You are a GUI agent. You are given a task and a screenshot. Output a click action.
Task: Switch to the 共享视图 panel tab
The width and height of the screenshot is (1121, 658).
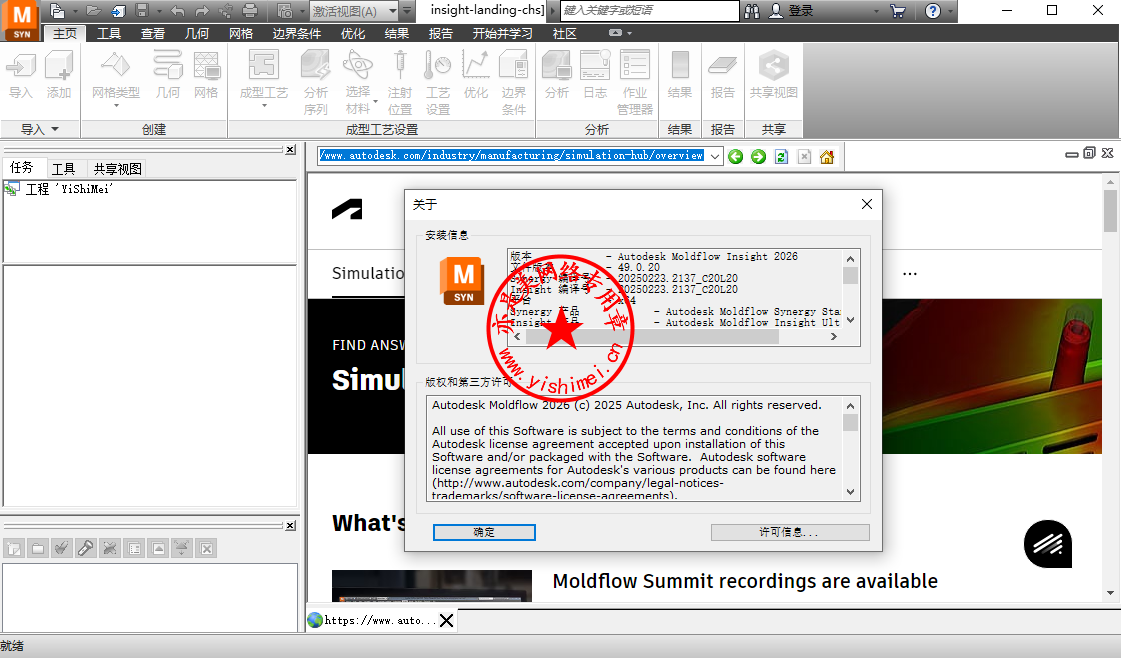click(117, 169)
